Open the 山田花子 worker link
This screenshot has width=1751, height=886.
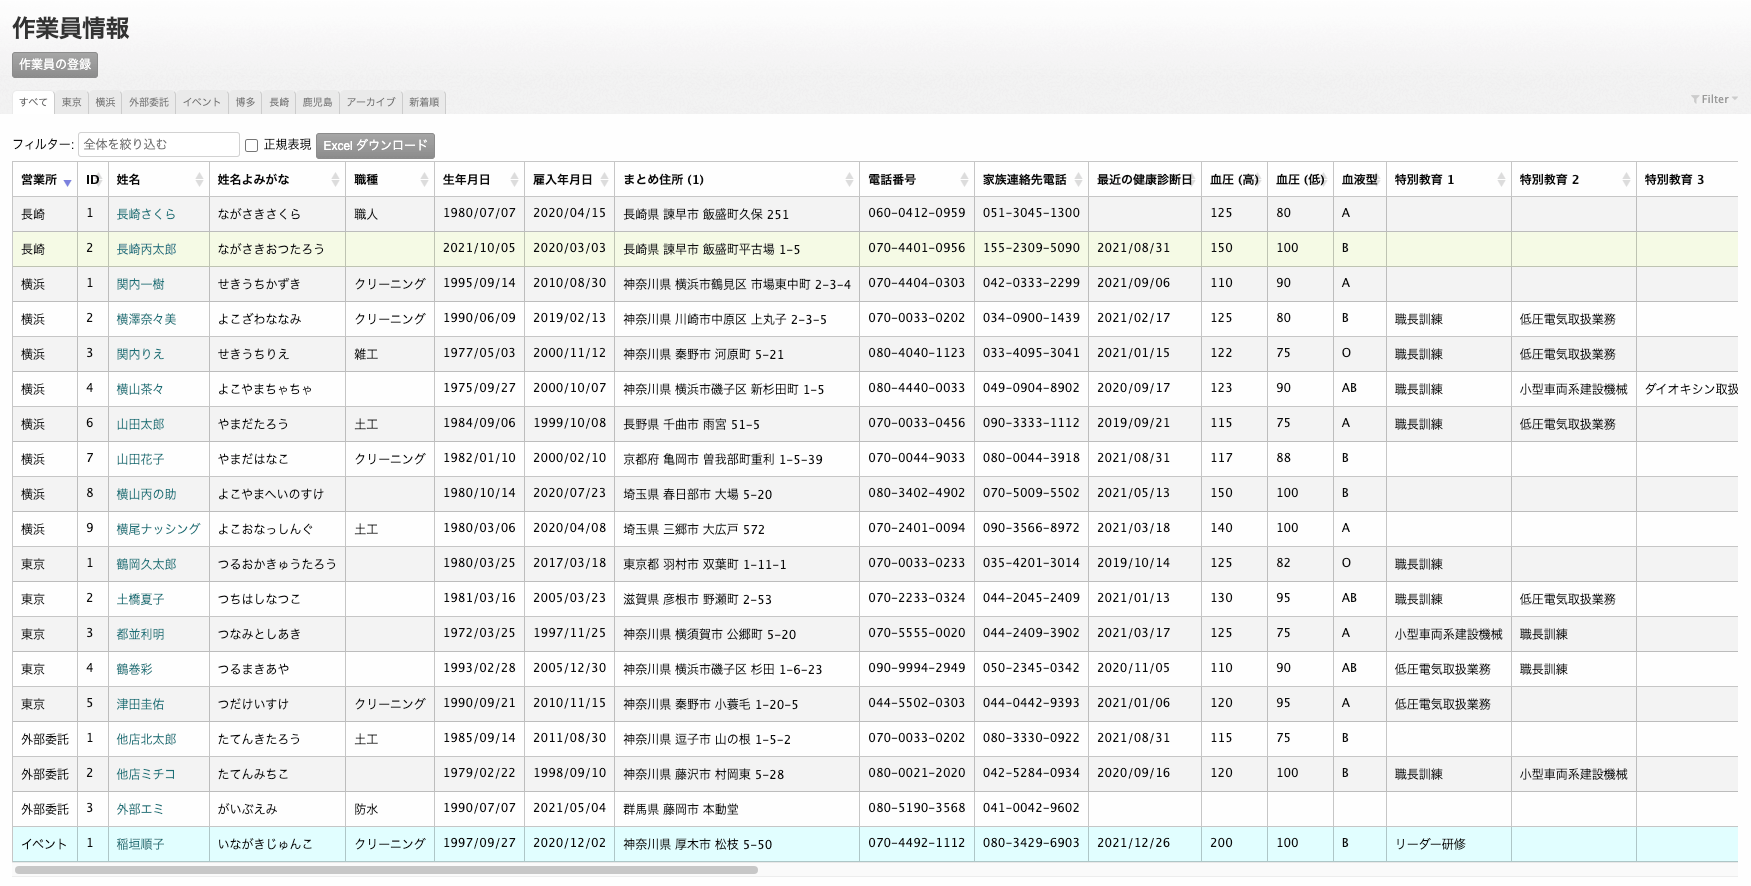140,459
